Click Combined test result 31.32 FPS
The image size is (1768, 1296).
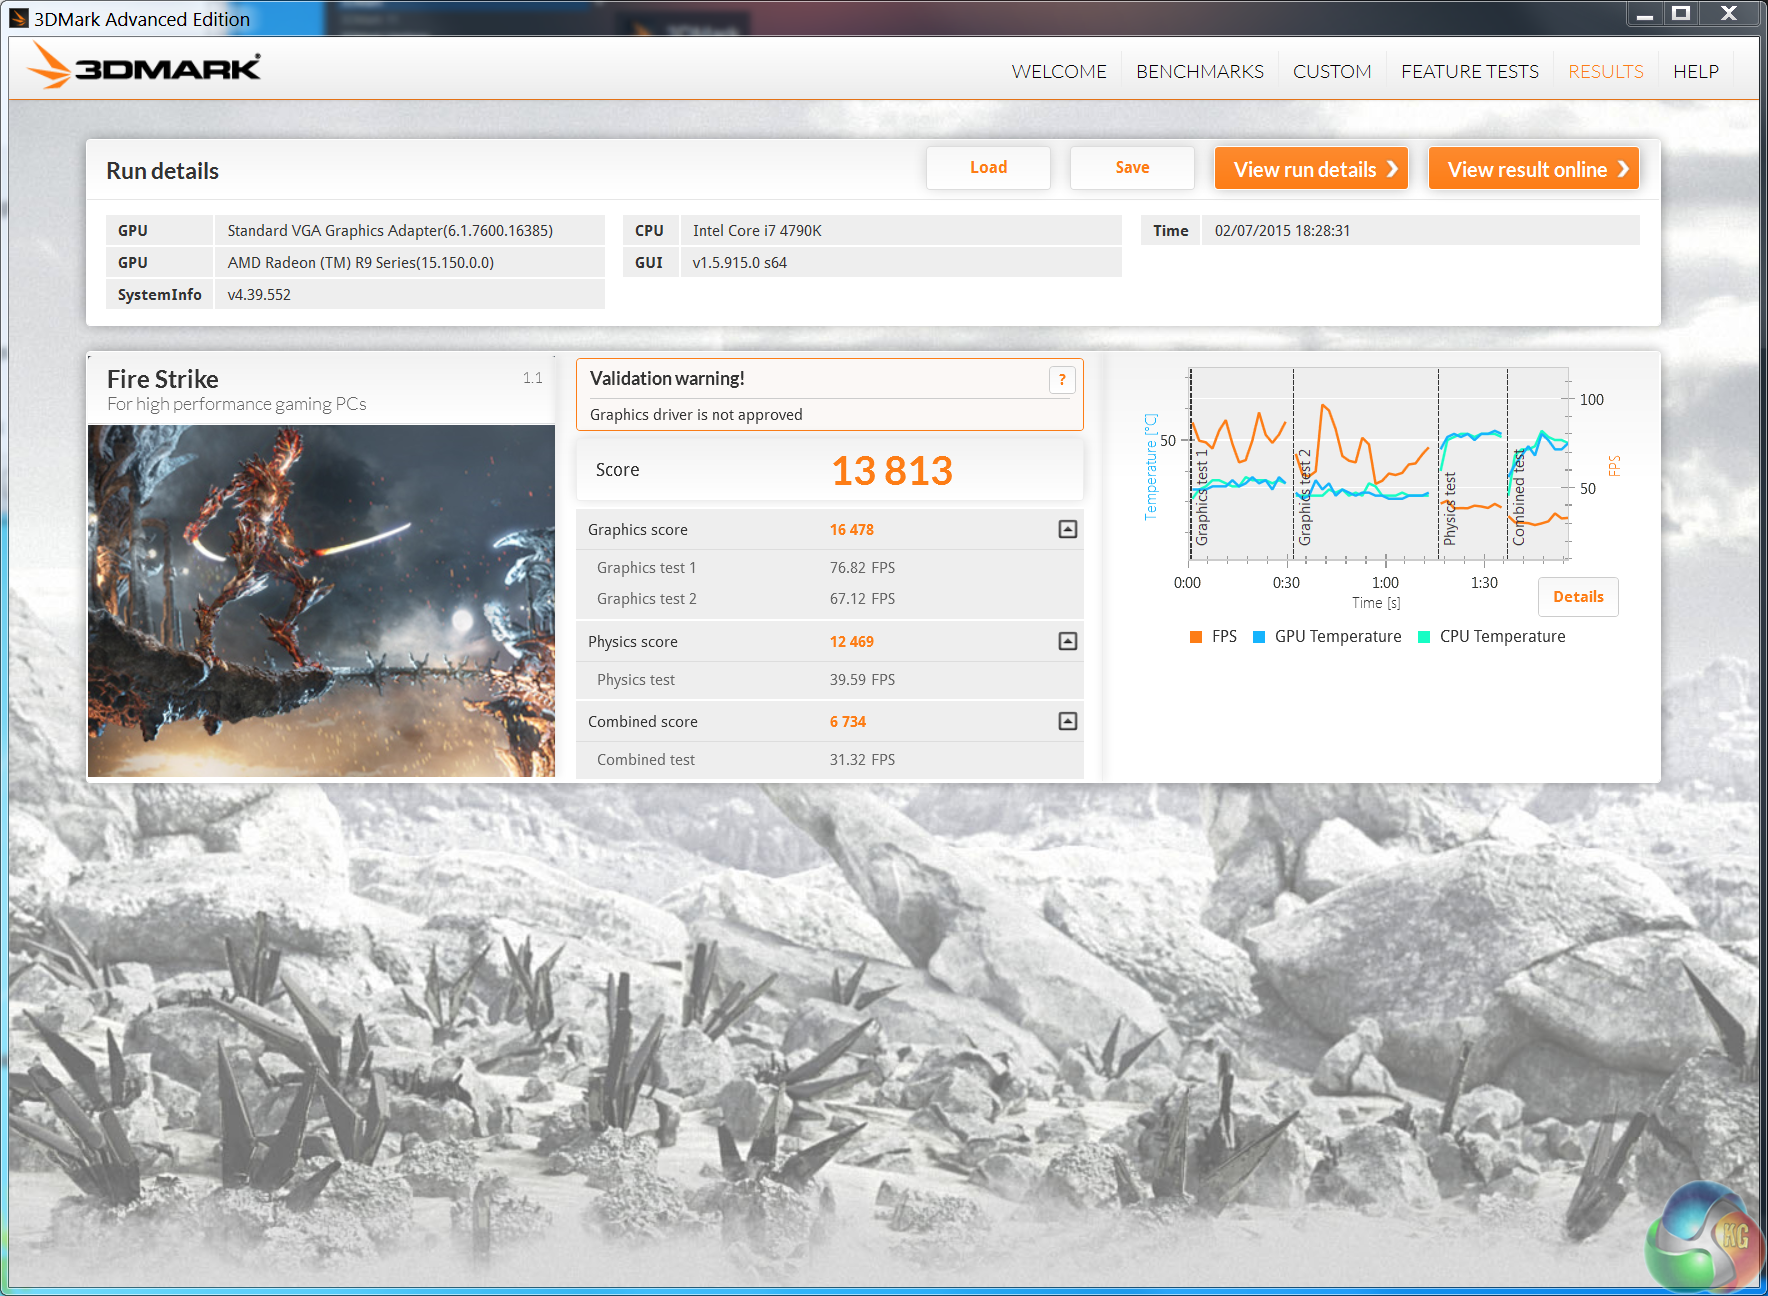(x=862, y=760)
